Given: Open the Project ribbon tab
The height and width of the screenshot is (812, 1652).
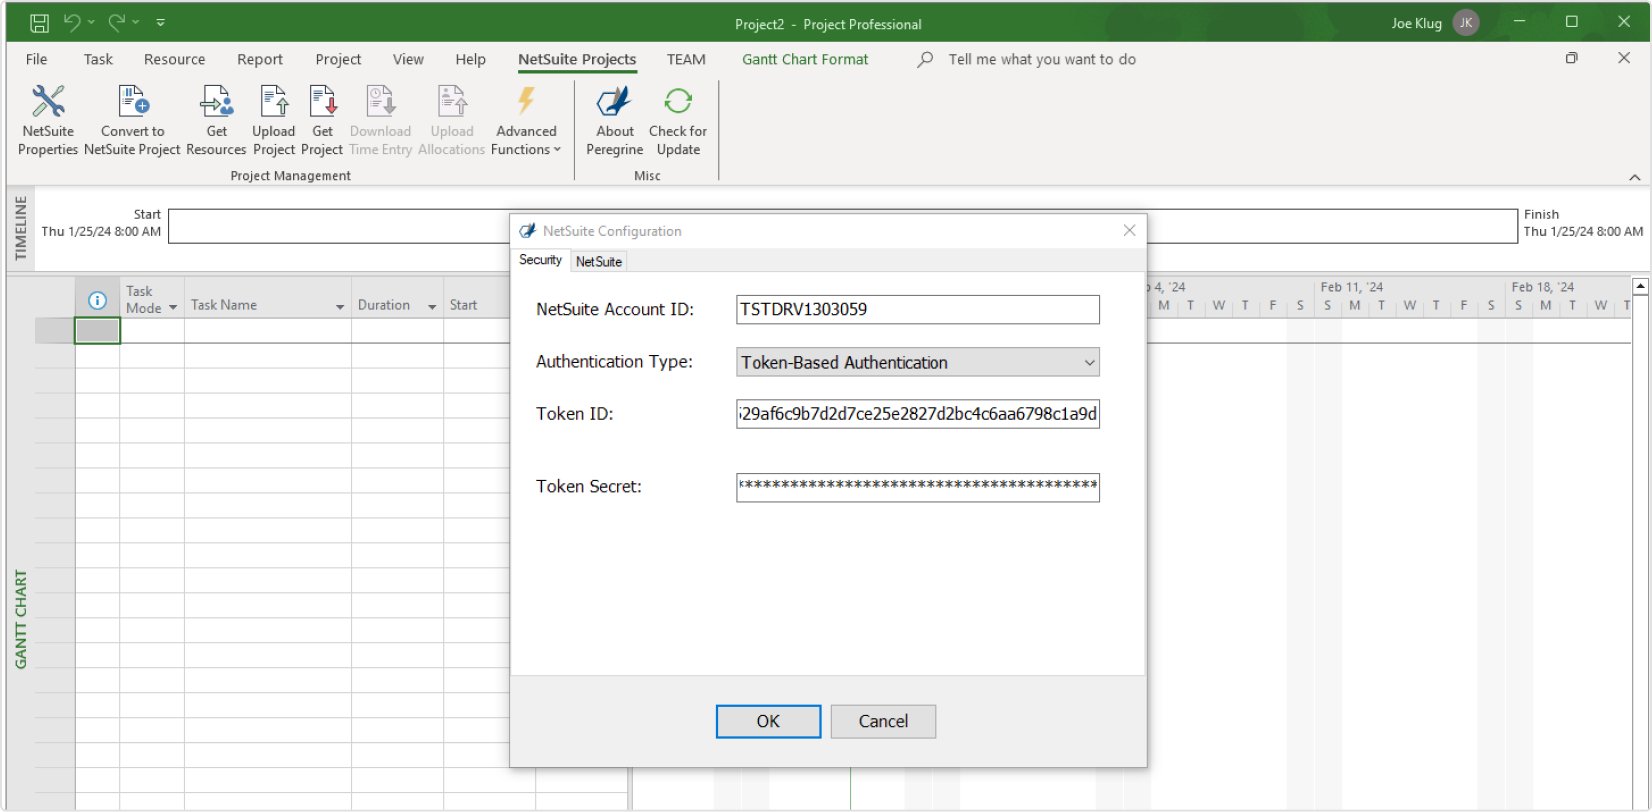Looking at the screenshot, I should [338, 60].
